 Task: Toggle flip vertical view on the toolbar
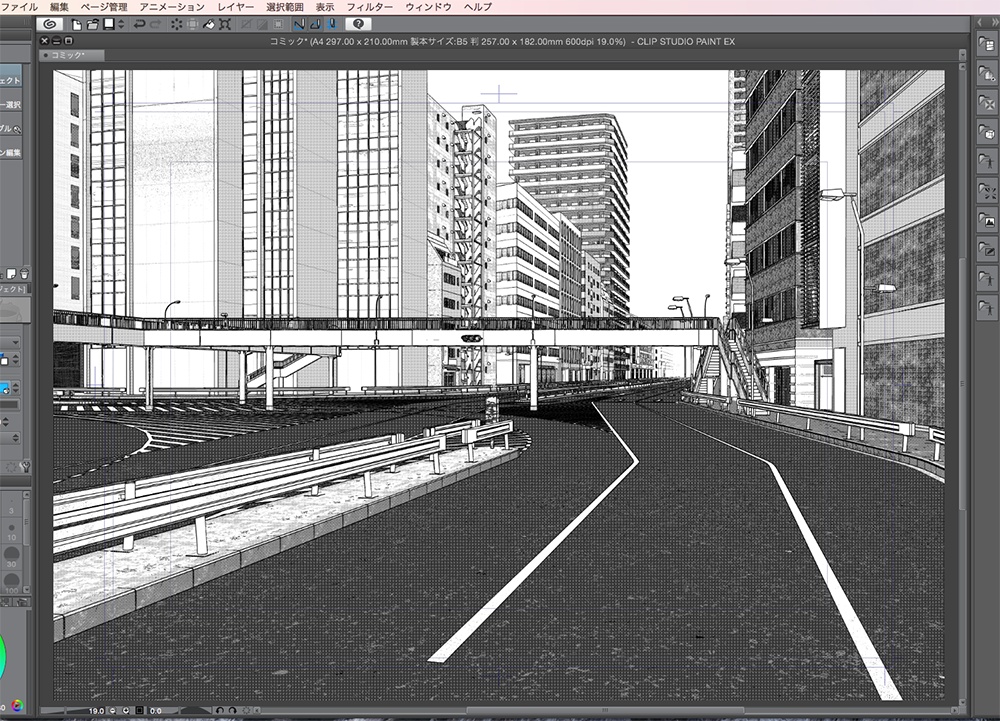click(x=316, y=25)
